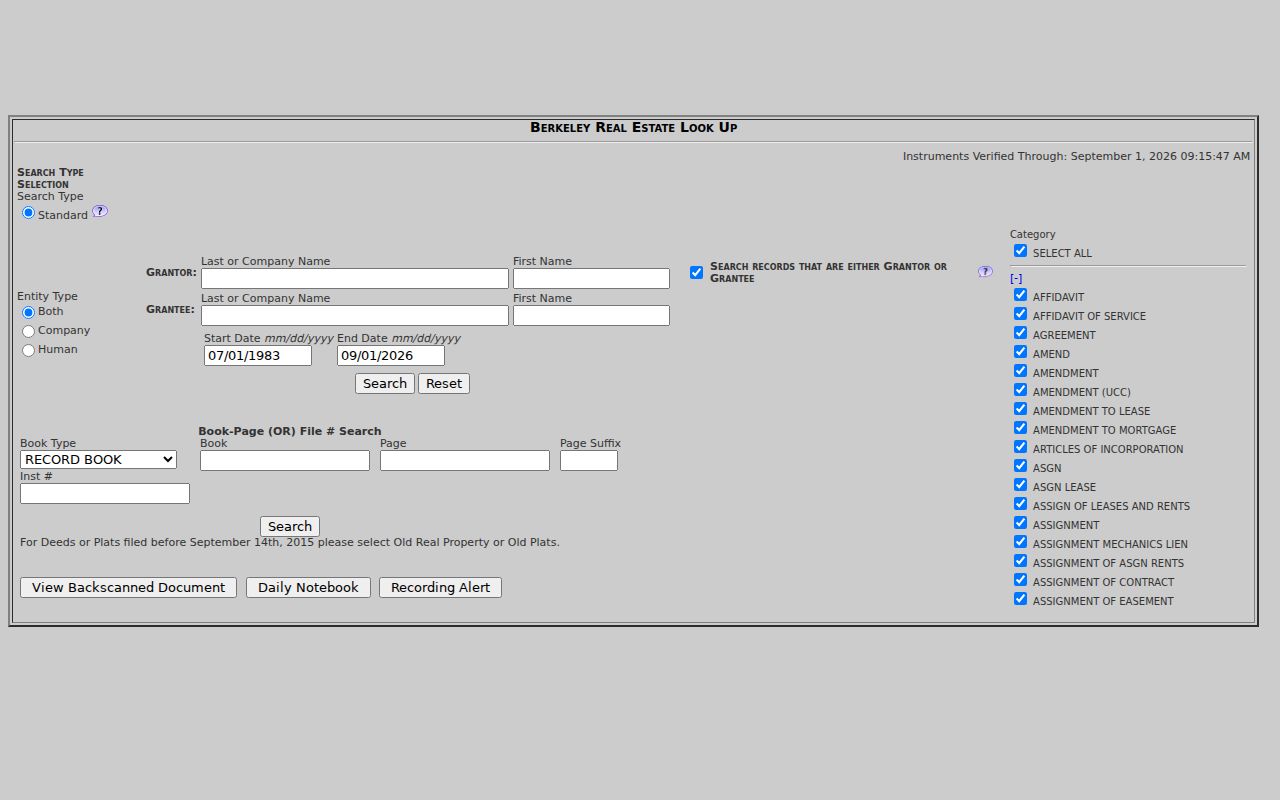The width and height of the screenshot is (1280, 800).
Task: Click the name Search button beside Reset
Action: [385, 384]
